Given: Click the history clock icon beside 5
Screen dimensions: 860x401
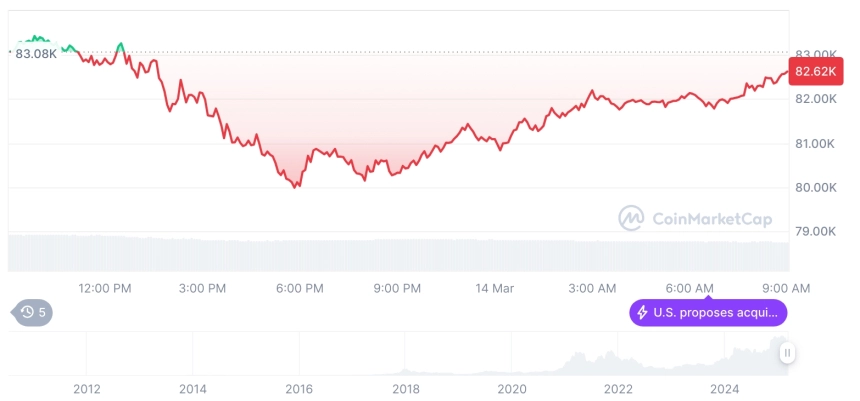Looking at the screenshot, I should point(27,313).
